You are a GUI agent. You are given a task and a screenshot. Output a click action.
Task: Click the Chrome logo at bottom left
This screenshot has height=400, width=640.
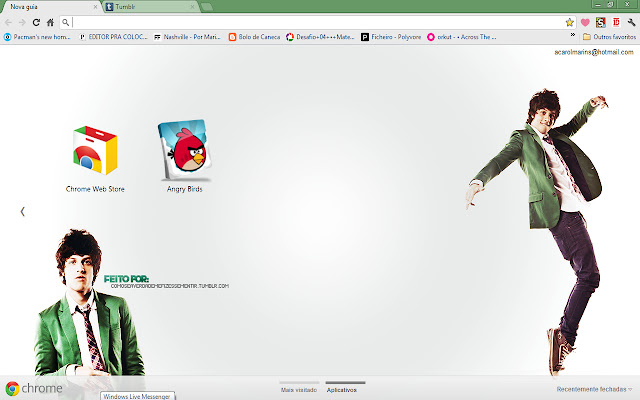click(34, 388)
